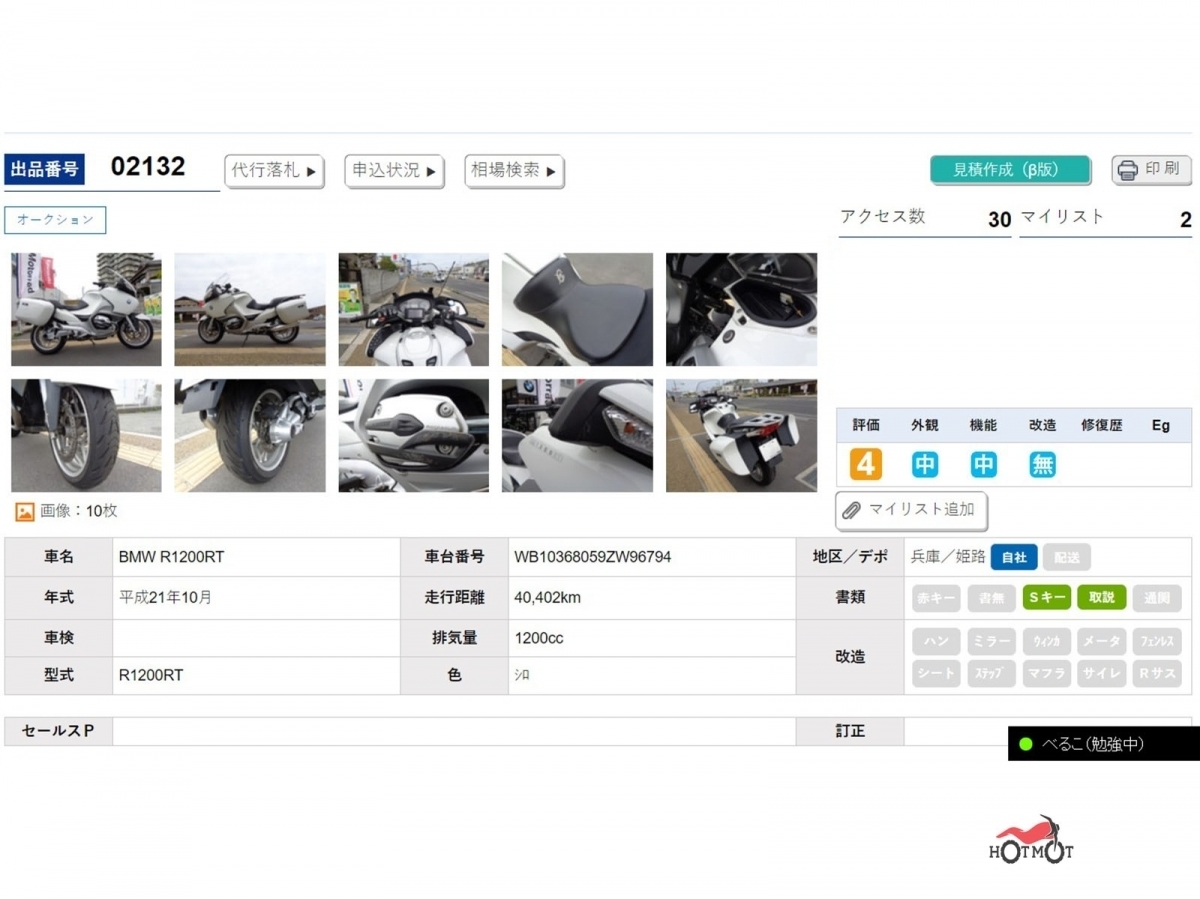Viewport: 1200px width, 899px height.
Task: Toggle the green Sキー tag
Action: click(x=1047, y=598)
